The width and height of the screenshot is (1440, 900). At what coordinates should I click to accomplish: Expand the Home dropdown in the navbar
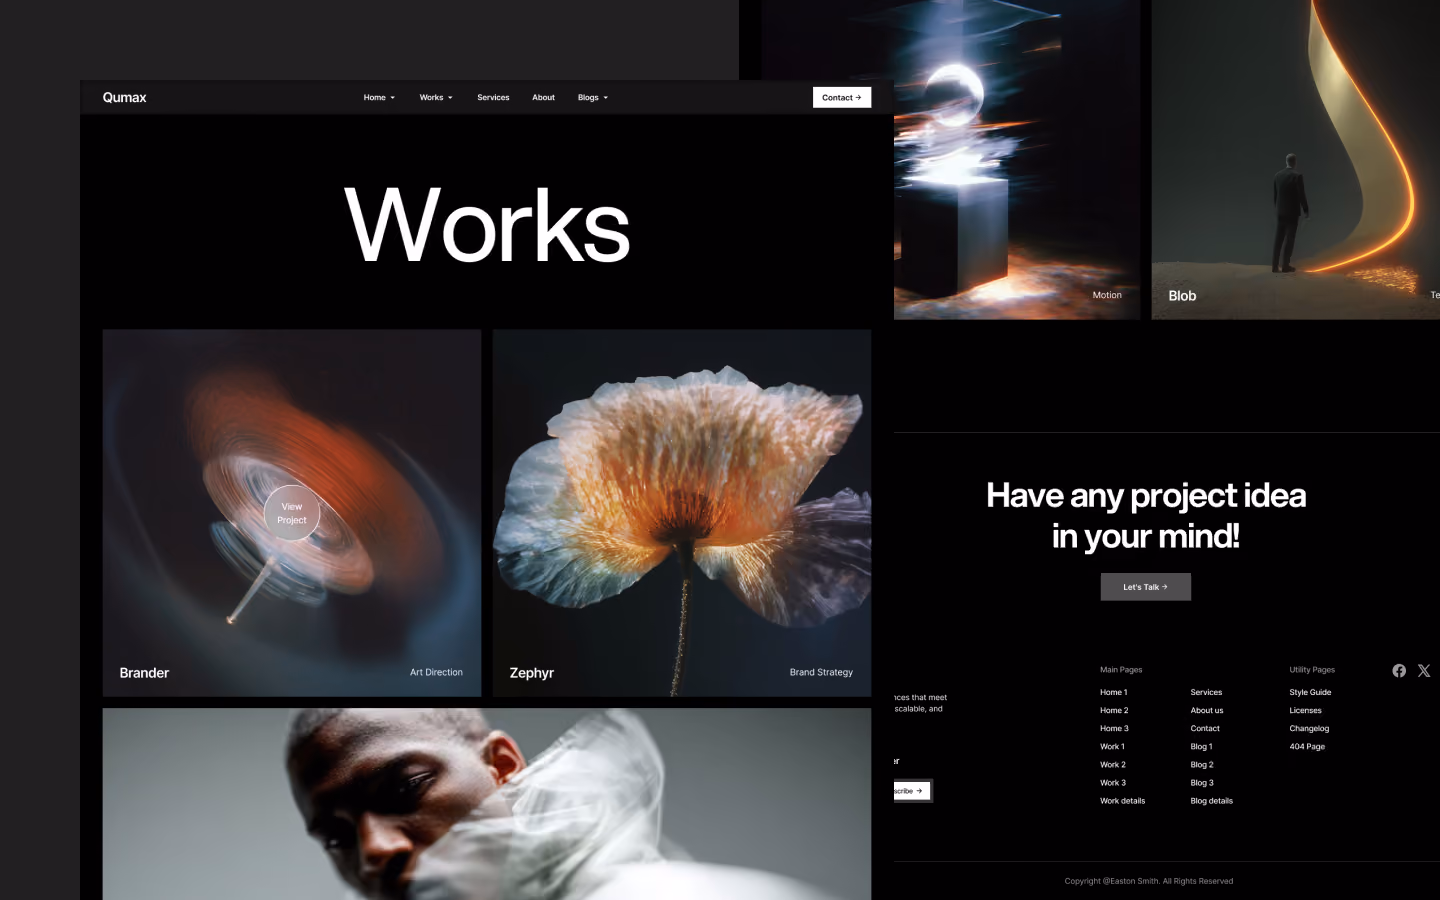pos(379,97)
